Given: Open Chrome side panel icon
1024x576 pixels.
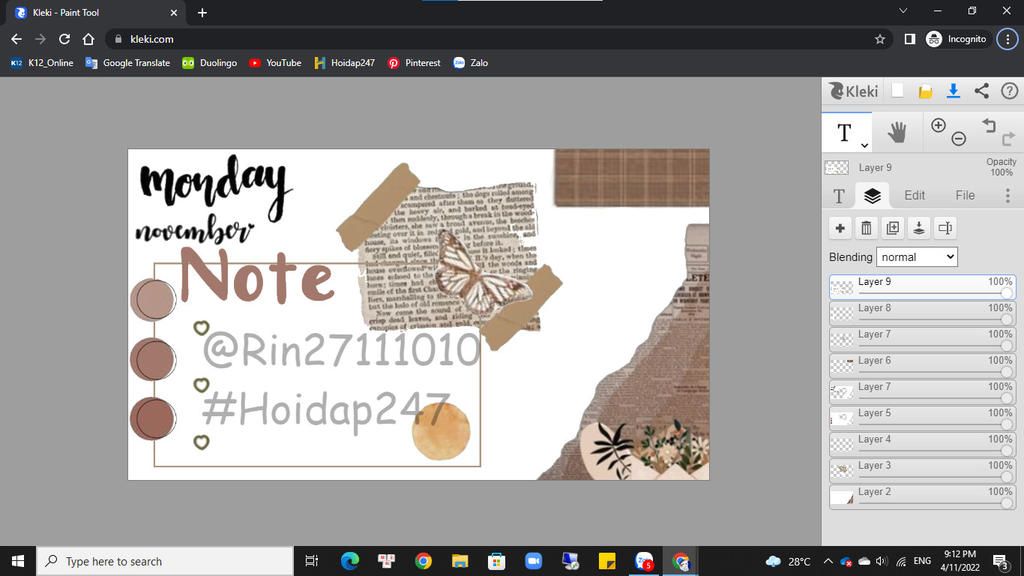Looking at the screenshot, I should point(909,39).
